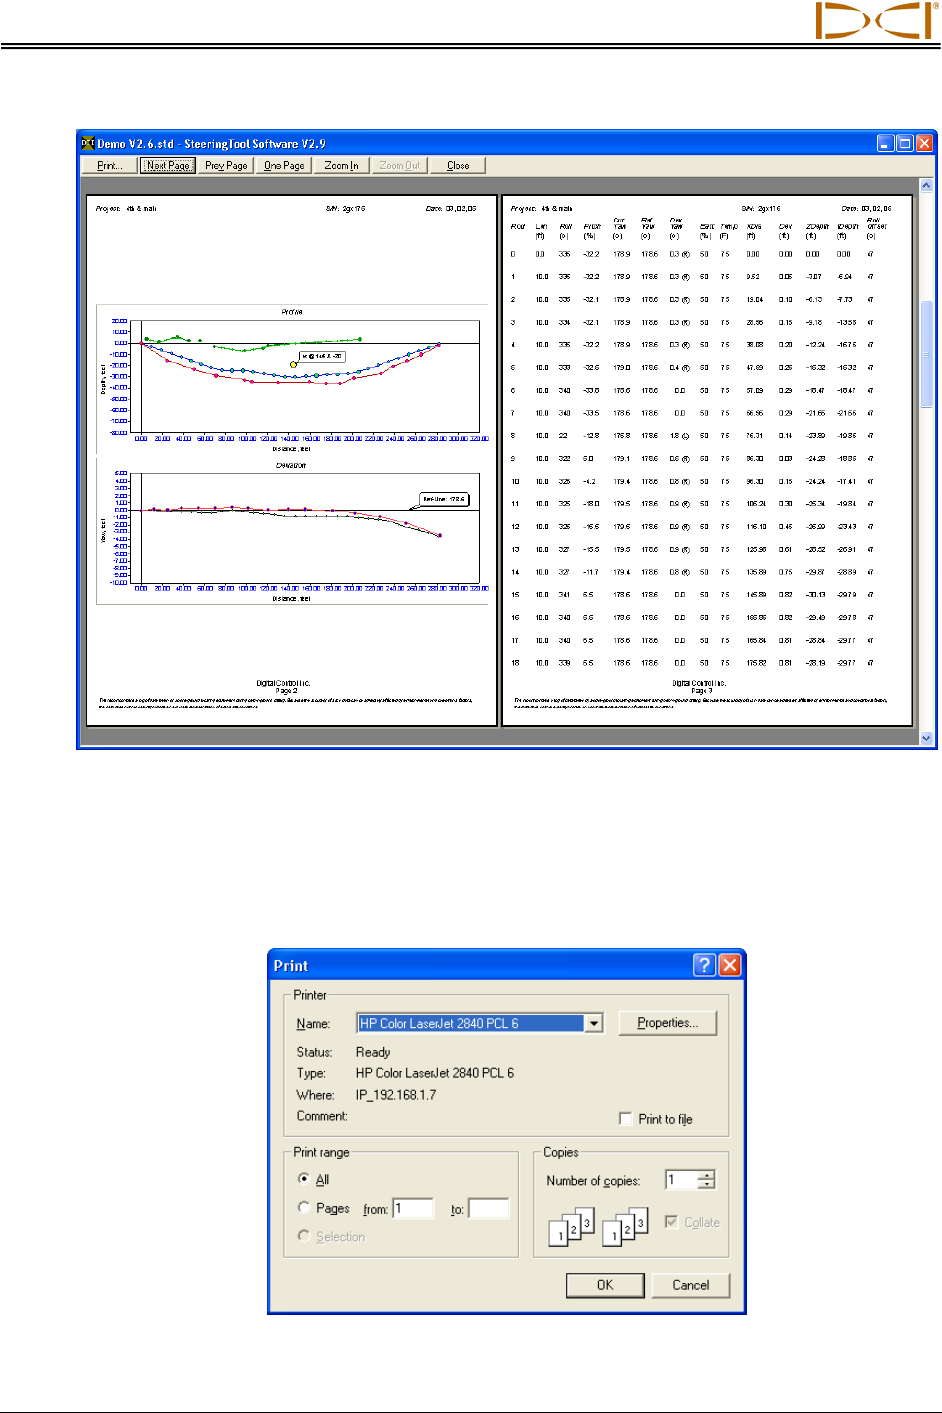Click Print dialog help question-mark button
The height and width of the screenshot is (1413, 942).
pos(705,965)
